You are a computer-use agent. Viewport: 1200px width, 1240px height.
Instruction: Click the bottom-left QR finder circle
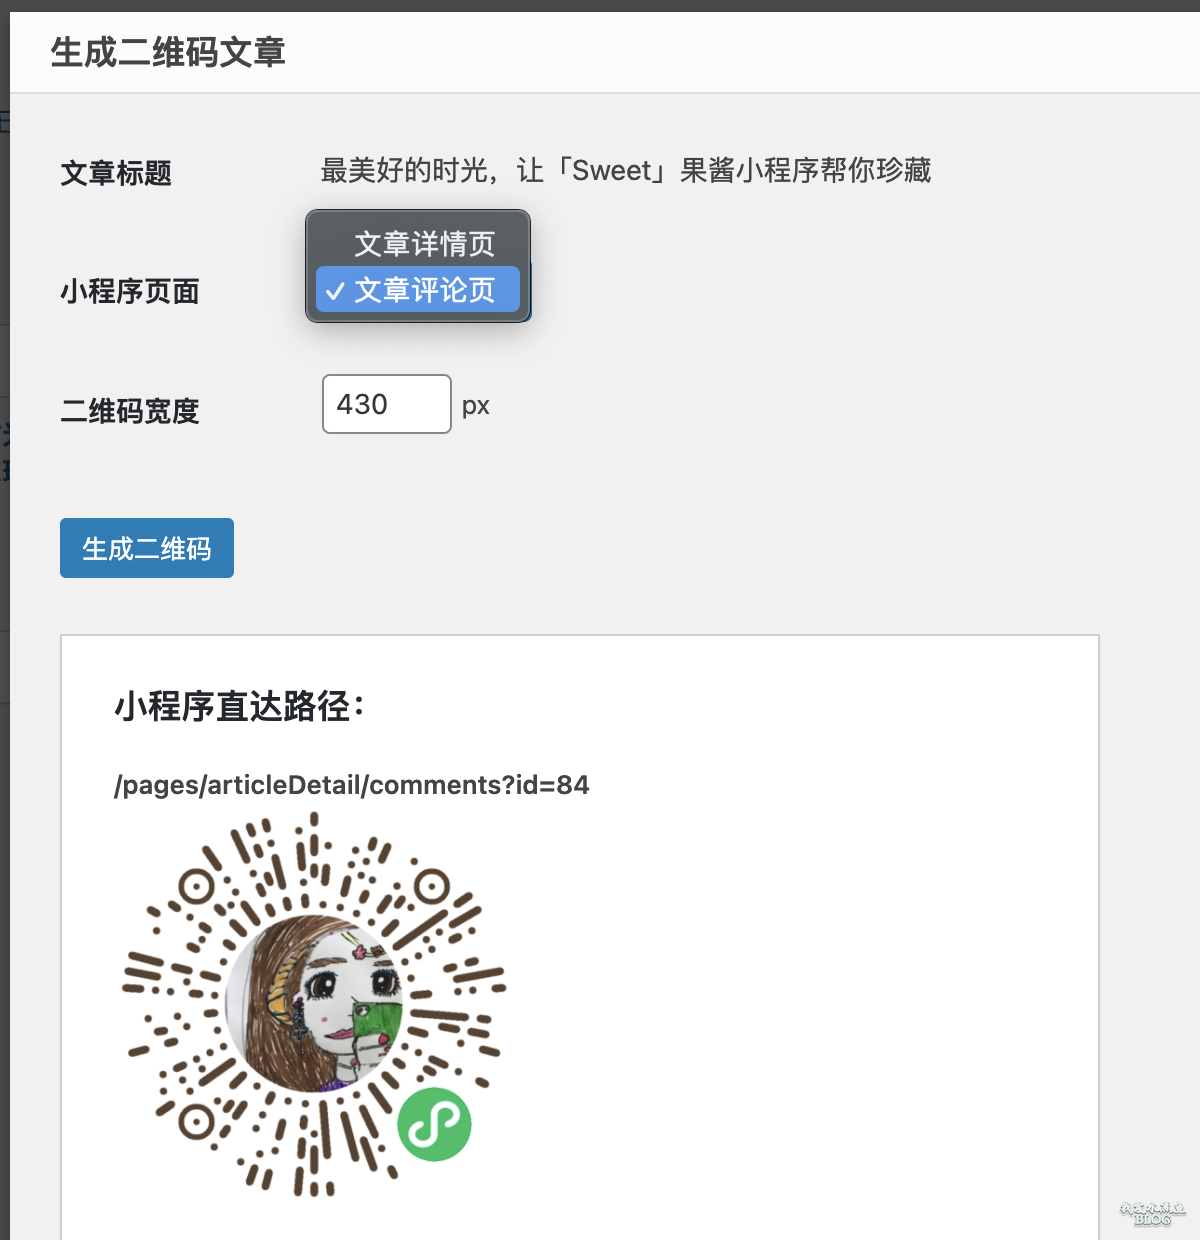[196, 1122]
